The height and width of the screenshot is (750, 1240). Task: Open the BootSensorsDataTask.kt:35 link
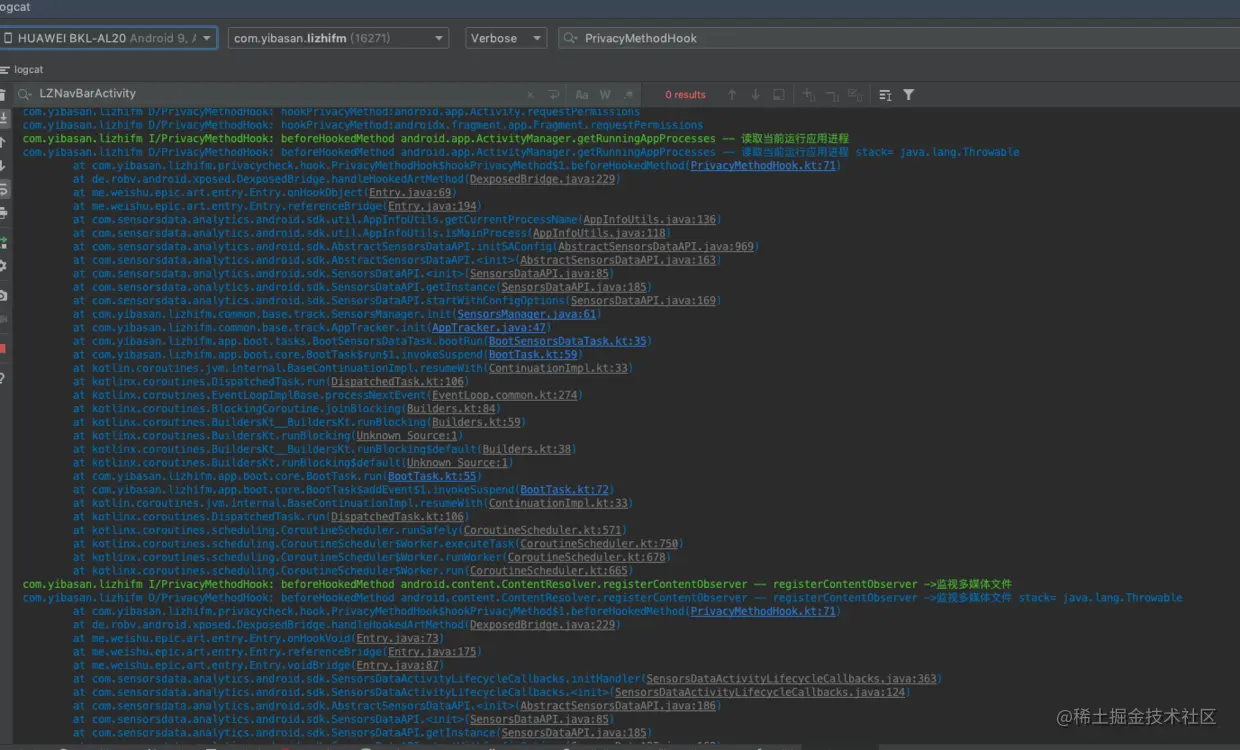(x=567, y=341)
